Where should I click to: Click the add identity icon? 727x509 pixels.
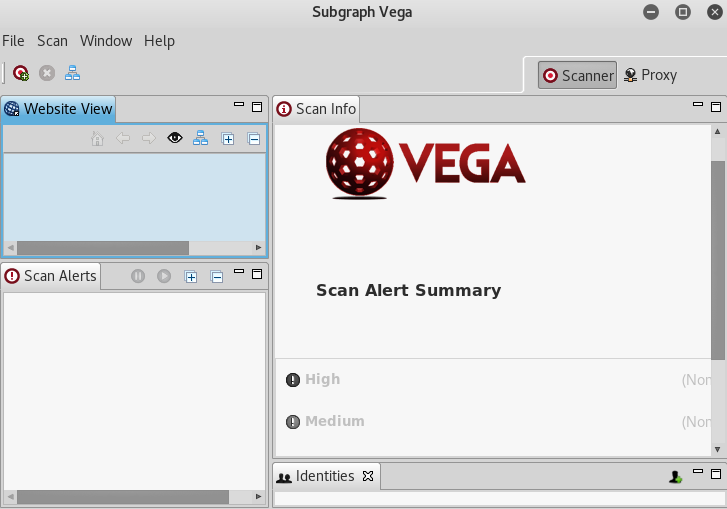(676, 477)
